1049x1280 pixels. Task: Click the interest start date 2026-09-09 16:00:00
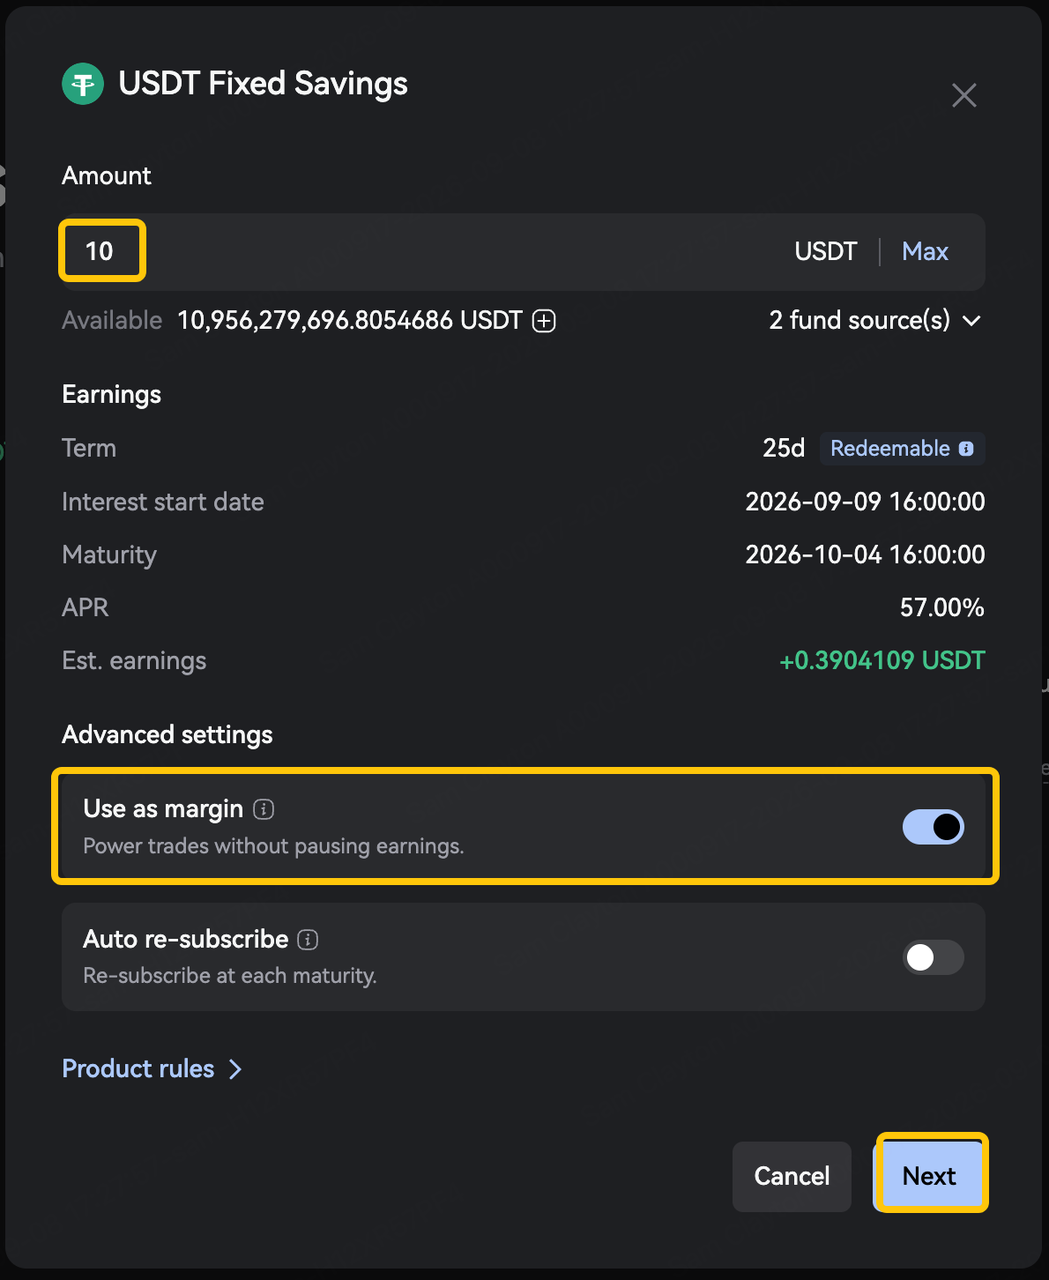click(865, 501)
